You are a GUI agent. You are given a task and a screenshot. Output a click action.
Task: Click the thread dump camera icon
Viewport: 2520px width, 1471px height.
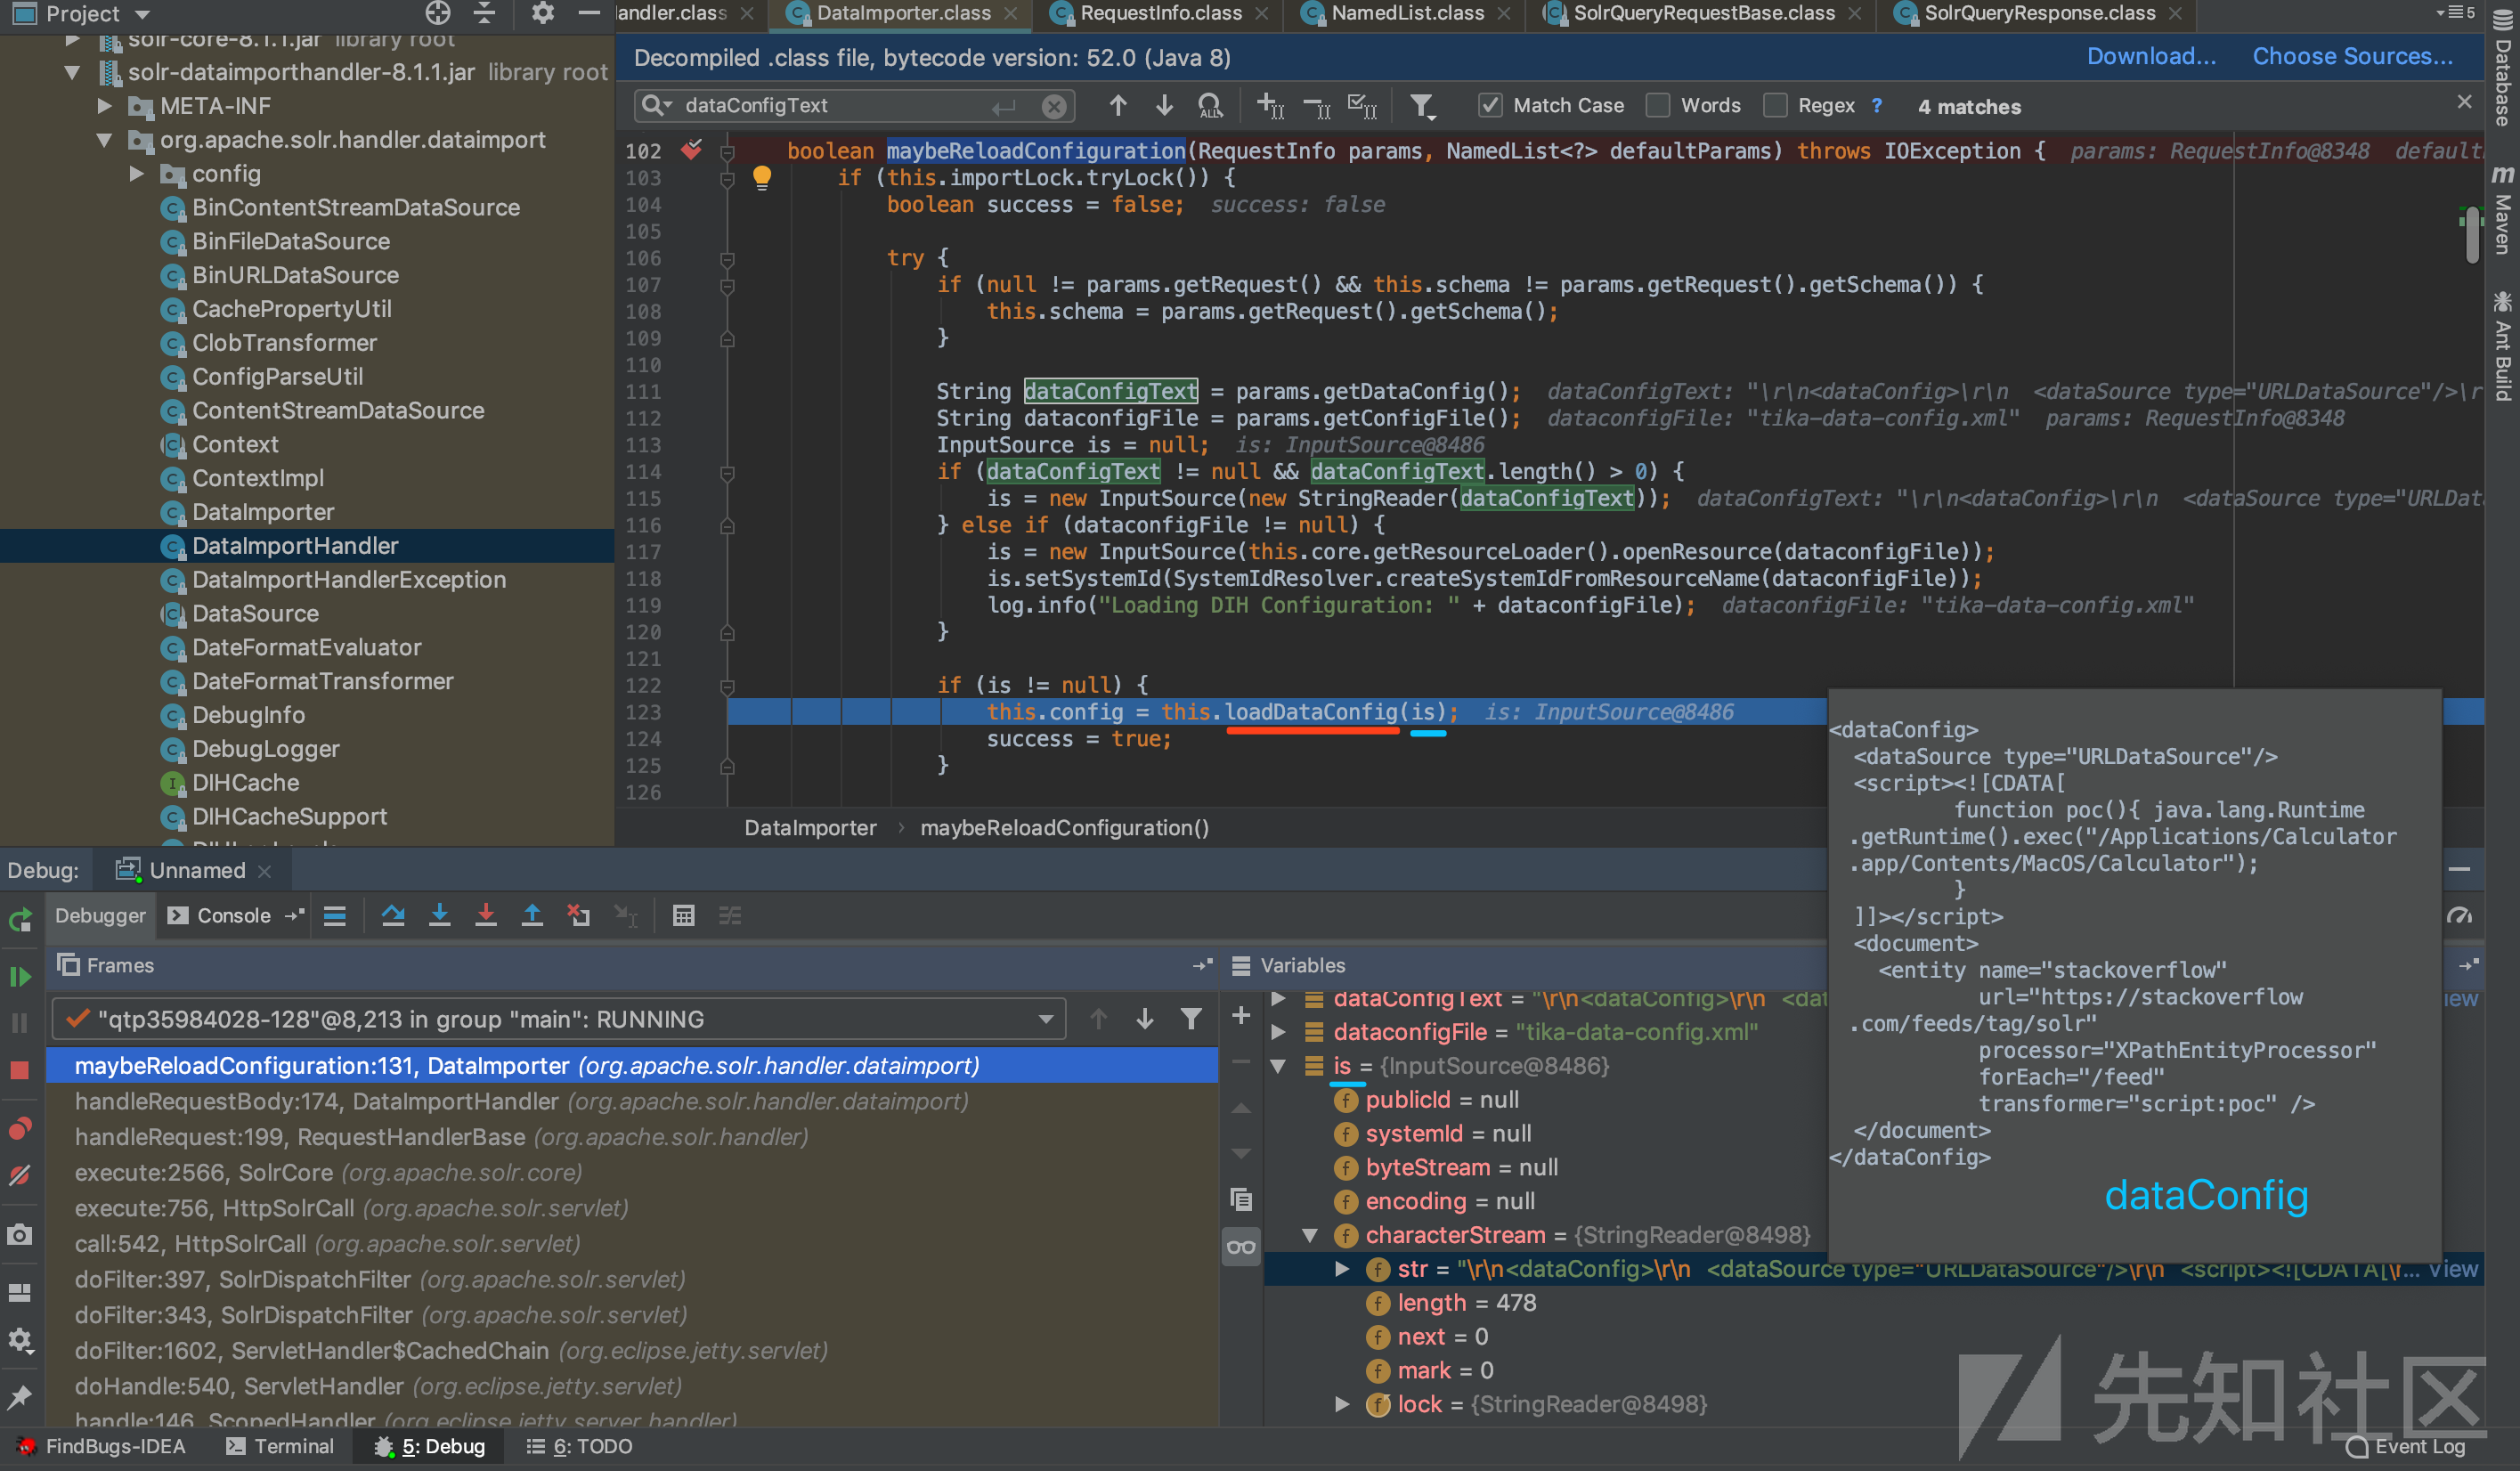pyautogui.click(x=20, y=1234)
